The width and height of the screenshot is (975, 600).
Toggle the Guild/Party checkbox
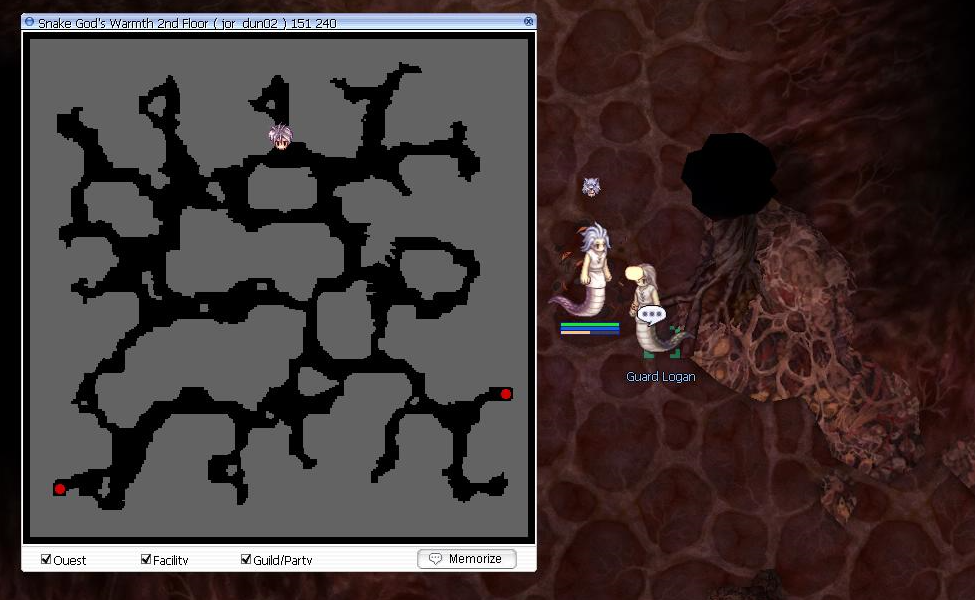(246, 560)
